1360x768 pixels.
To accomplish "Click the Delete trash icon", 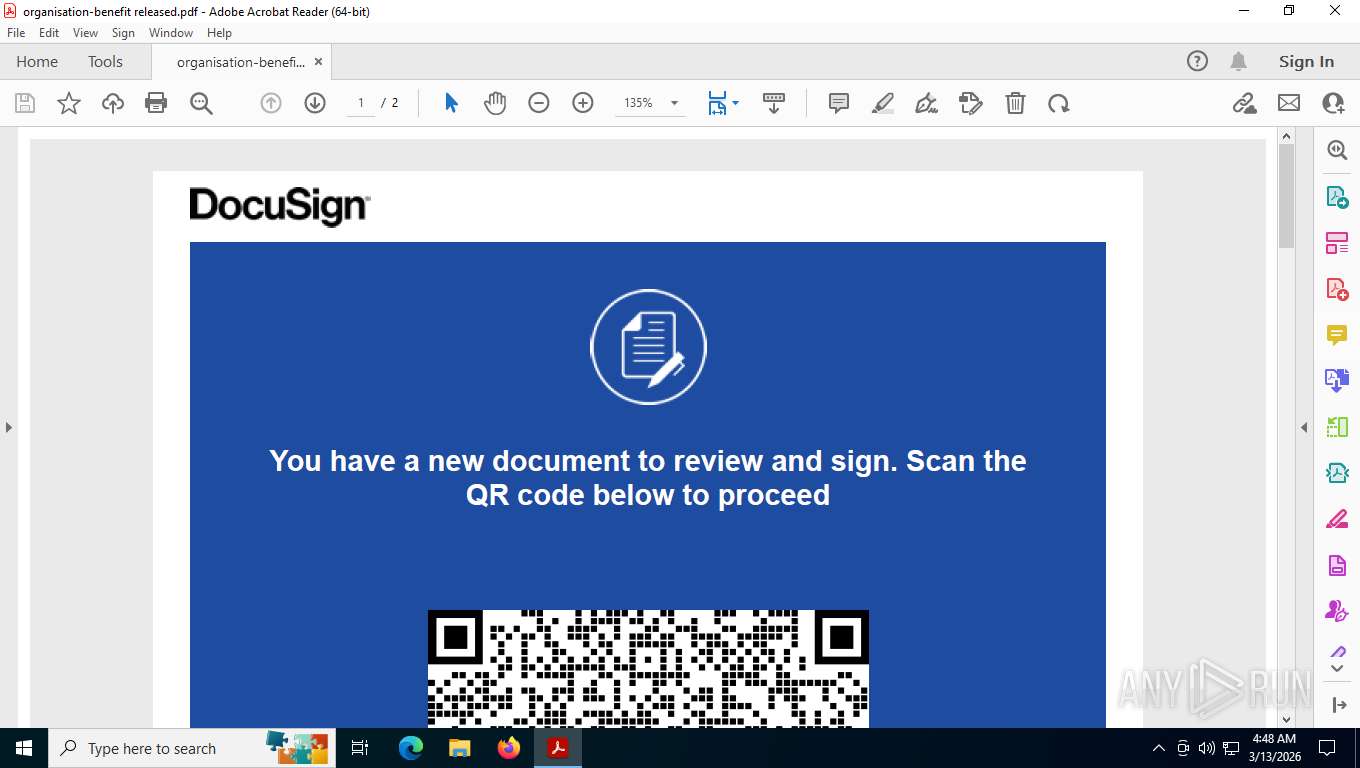I will pyautogui.click(x=1015, y=103).
